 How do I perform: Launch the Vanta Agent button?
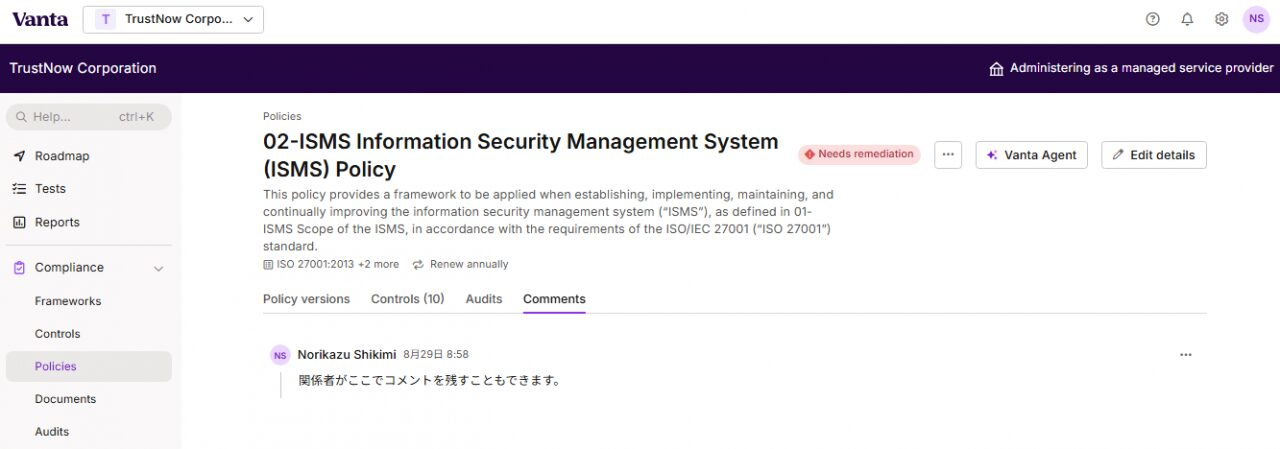[x=1031, y=155]
